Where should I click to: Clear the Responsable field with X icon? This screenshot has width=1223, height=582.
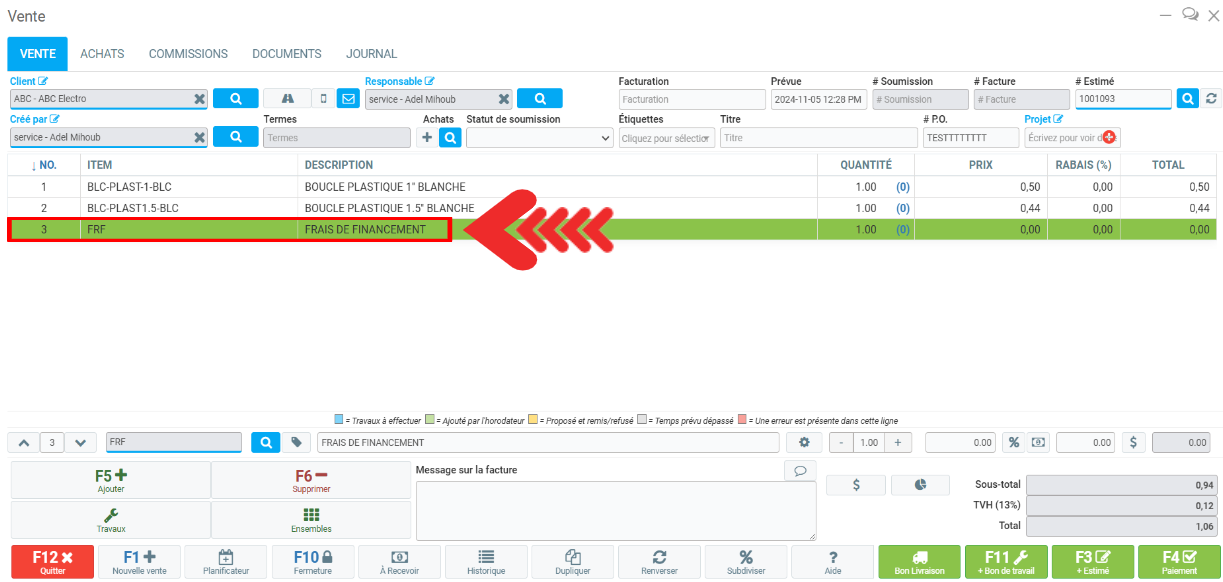coord(504,99)
